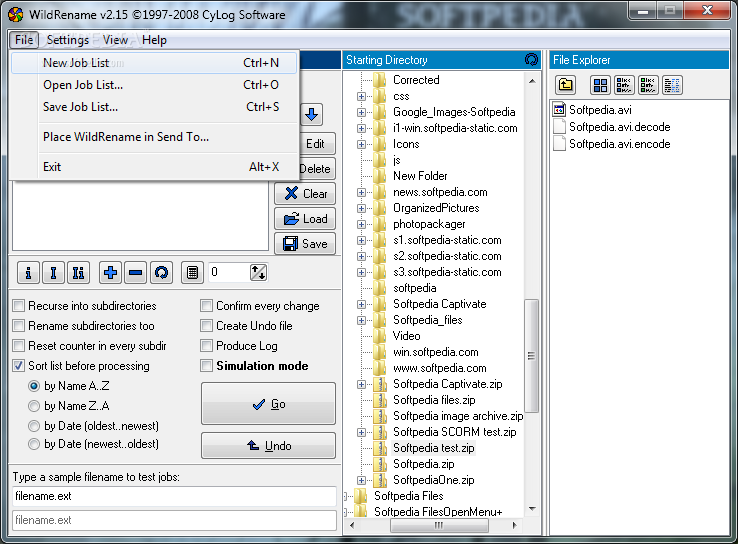Click the blue plus icon button

coord(111,272)
